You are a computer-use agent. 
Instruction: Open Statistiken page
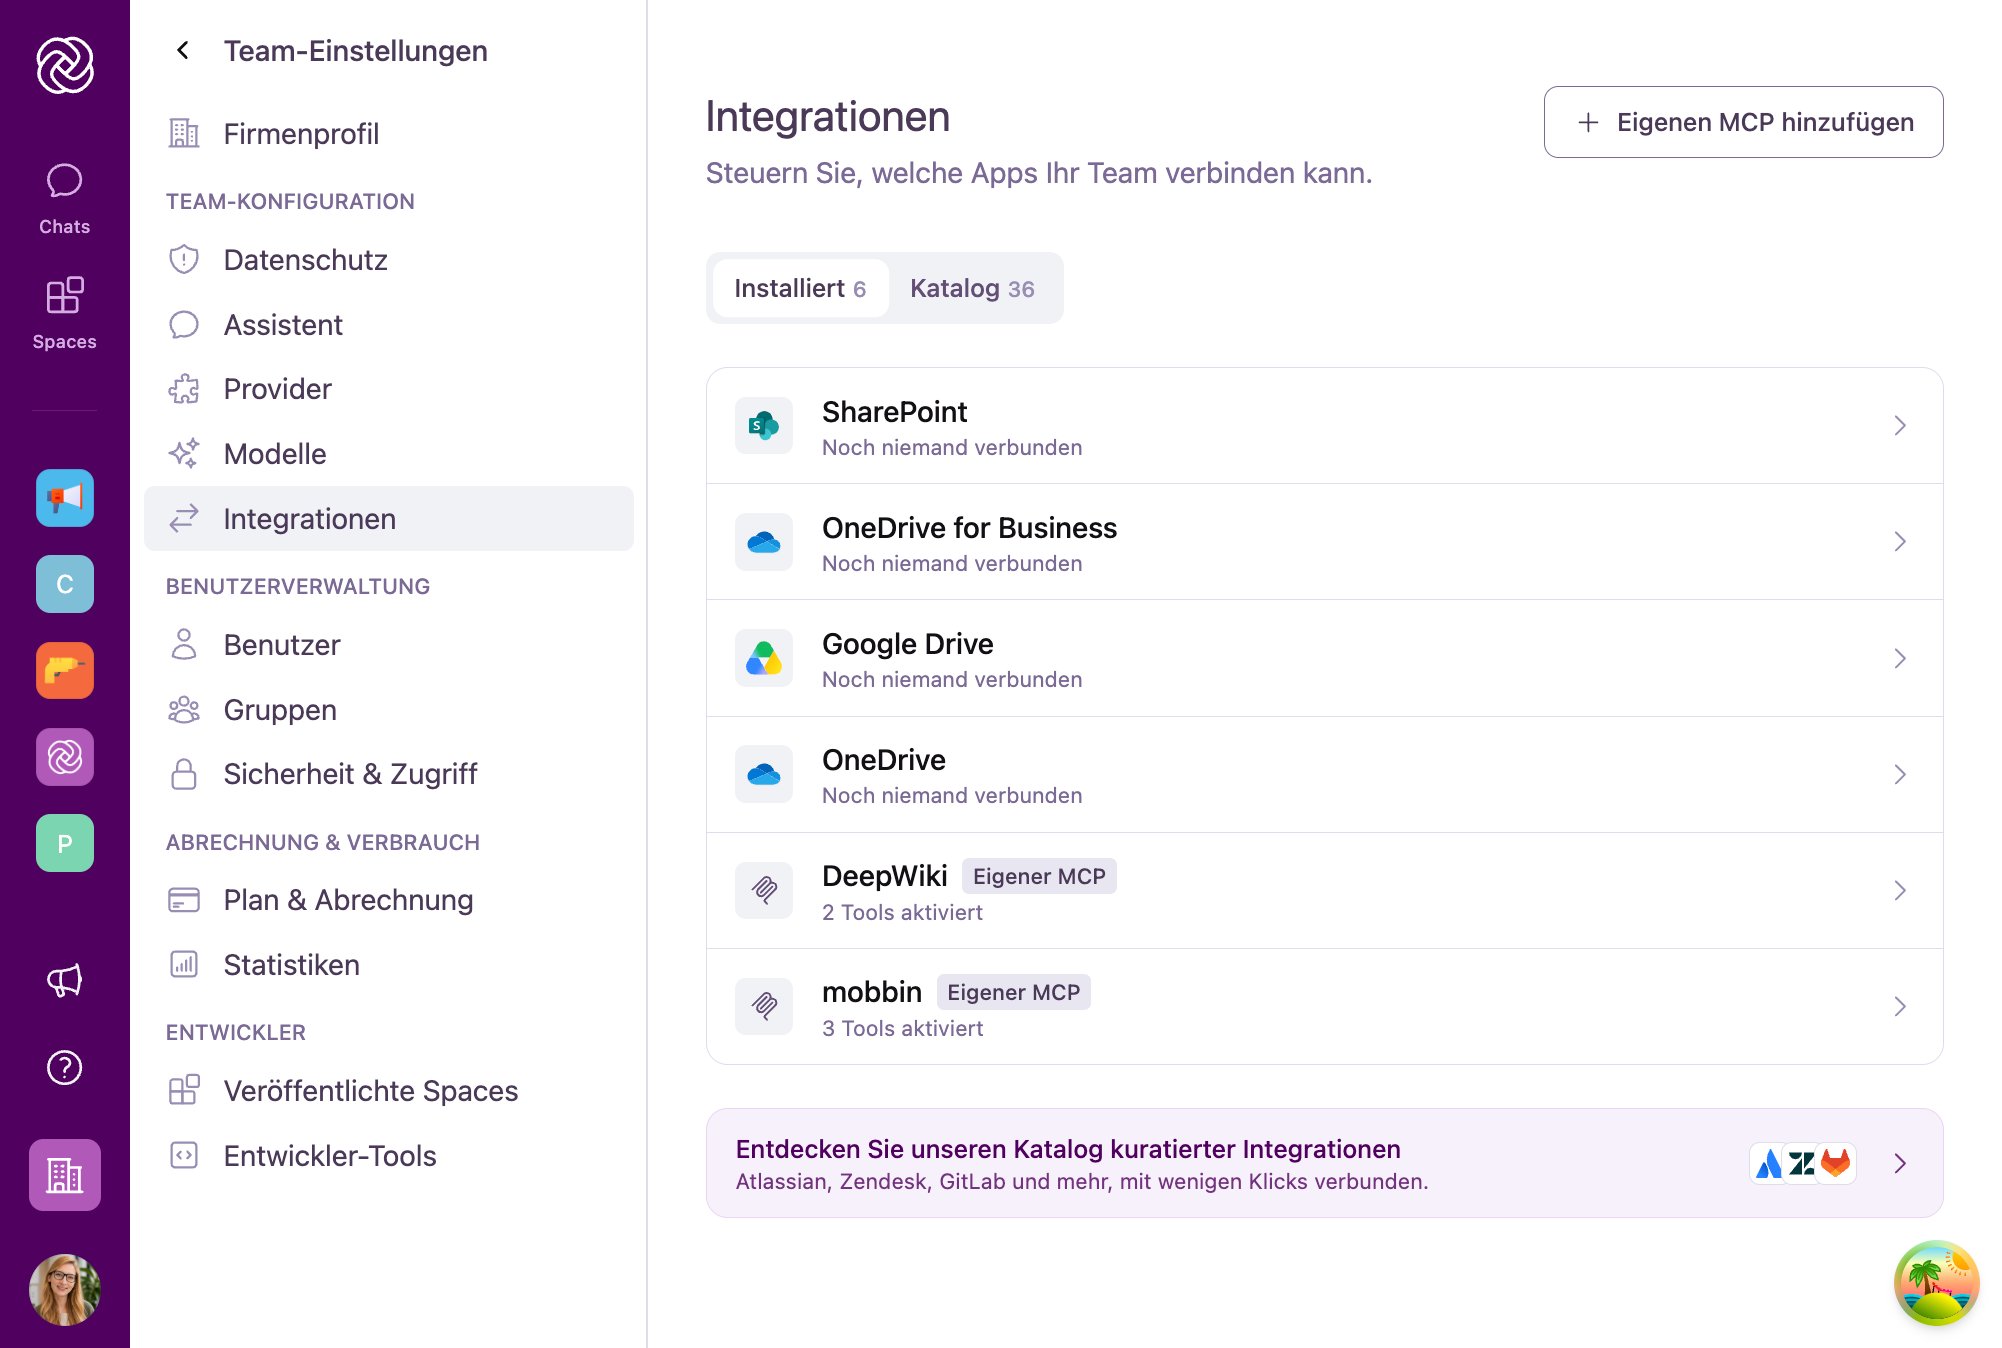point(389,964)
